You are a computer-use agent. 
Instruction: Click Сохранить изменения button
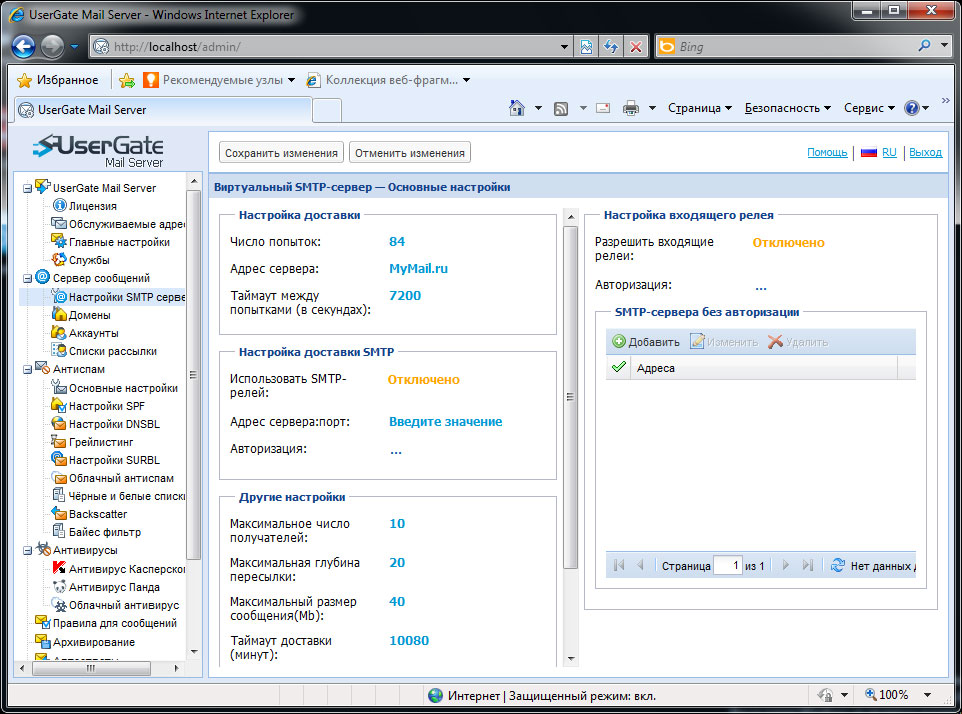[x=281, y=153]
